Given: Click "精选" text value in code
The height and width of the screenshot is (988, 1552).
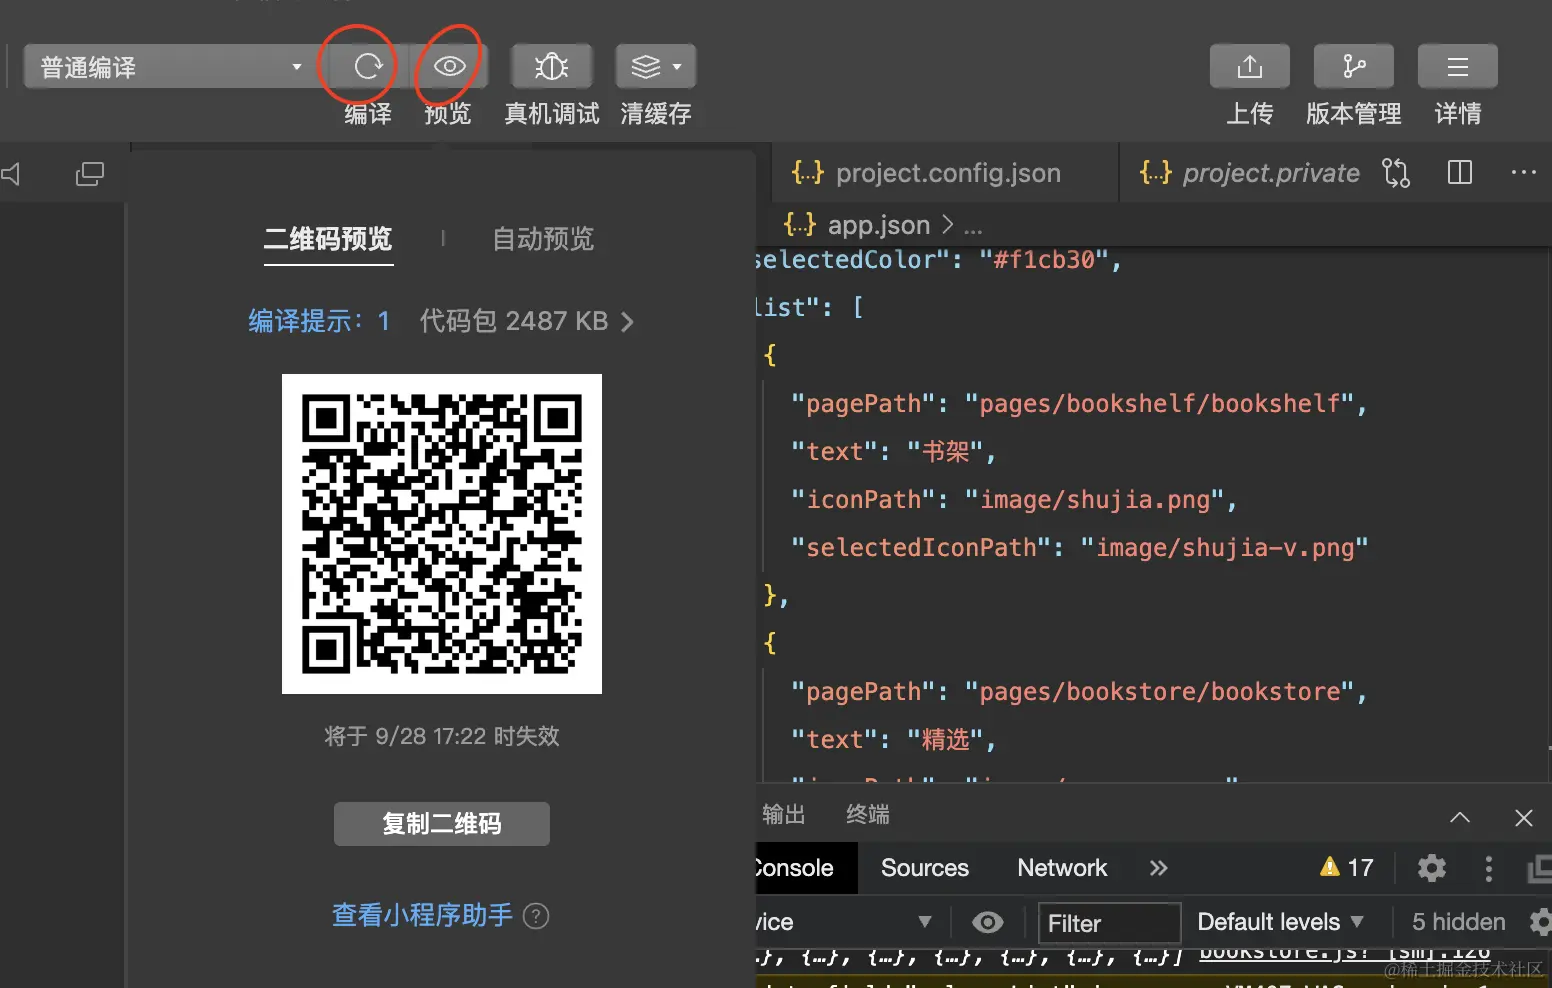Looking at the screenshot, I should [x=945, y=740].
